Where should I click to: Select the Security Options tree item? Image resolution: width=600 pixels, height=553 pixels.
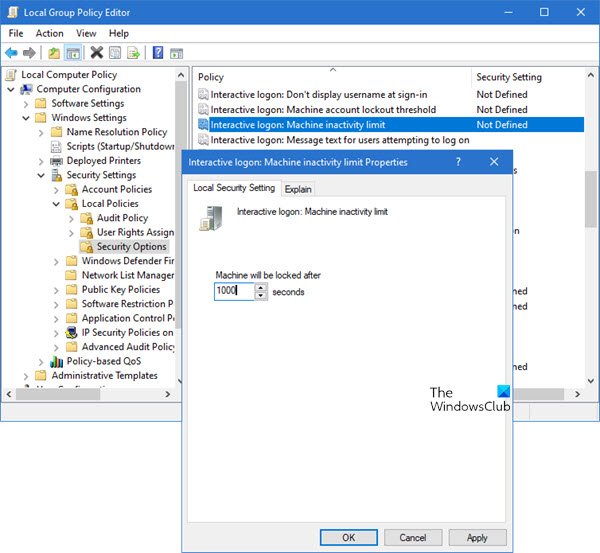coord(131,246)
